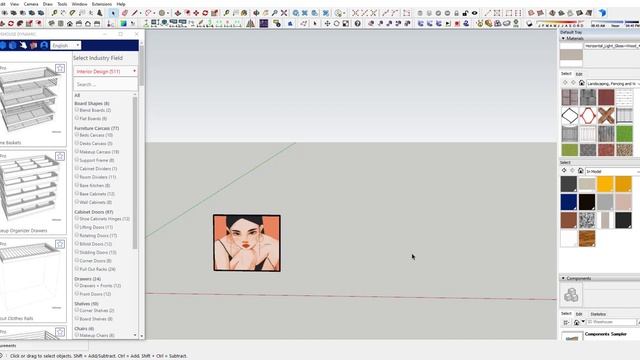Select the Sliding Doors radio option

coord(77,252)
